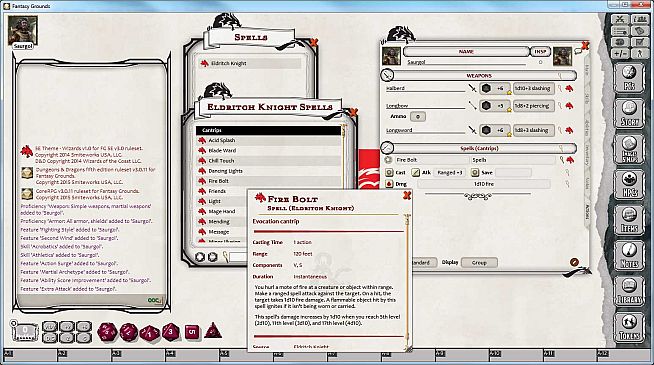Click the Weapons section header bar
This screenshot has width=654, height=365.
coord(479,76)
